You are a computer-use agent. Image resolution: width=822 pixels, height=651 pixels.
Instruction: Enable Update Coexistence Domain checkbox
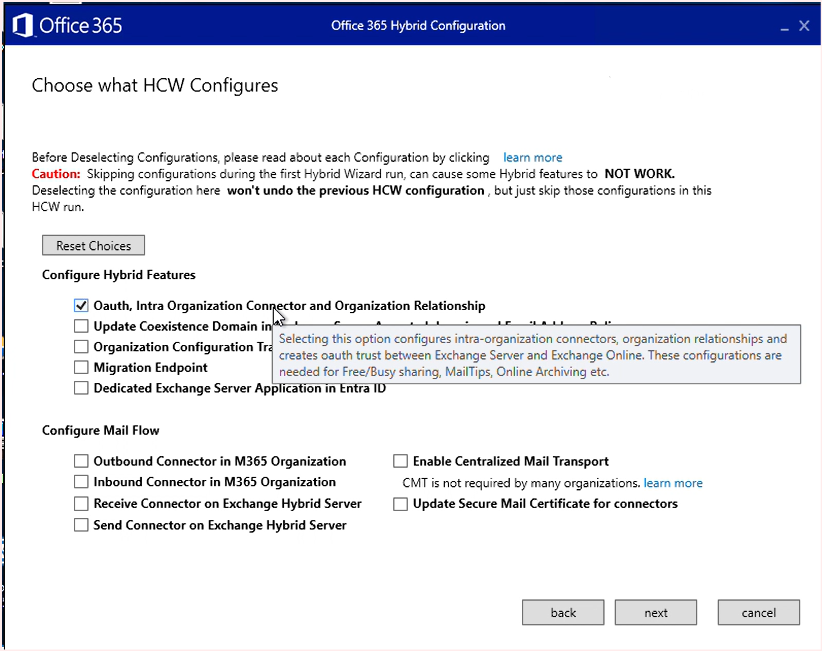tap(81, 326)
